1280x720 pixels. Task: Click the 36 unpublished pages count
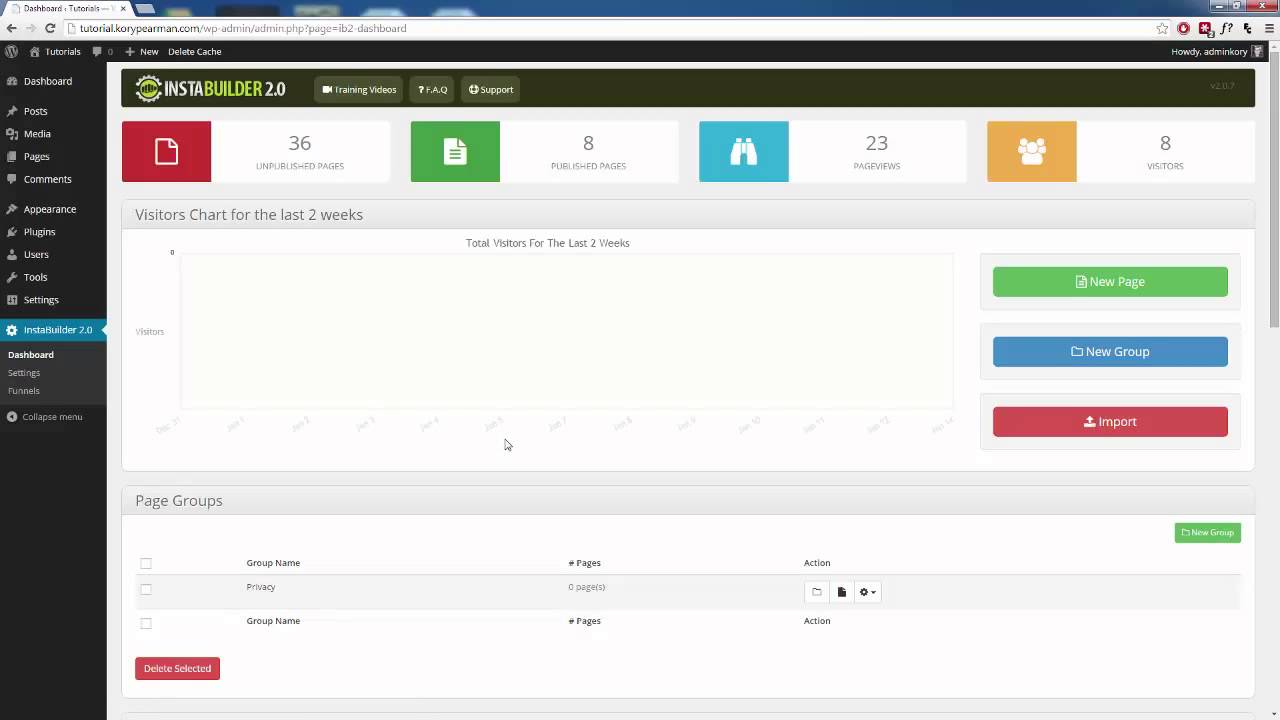300,144
